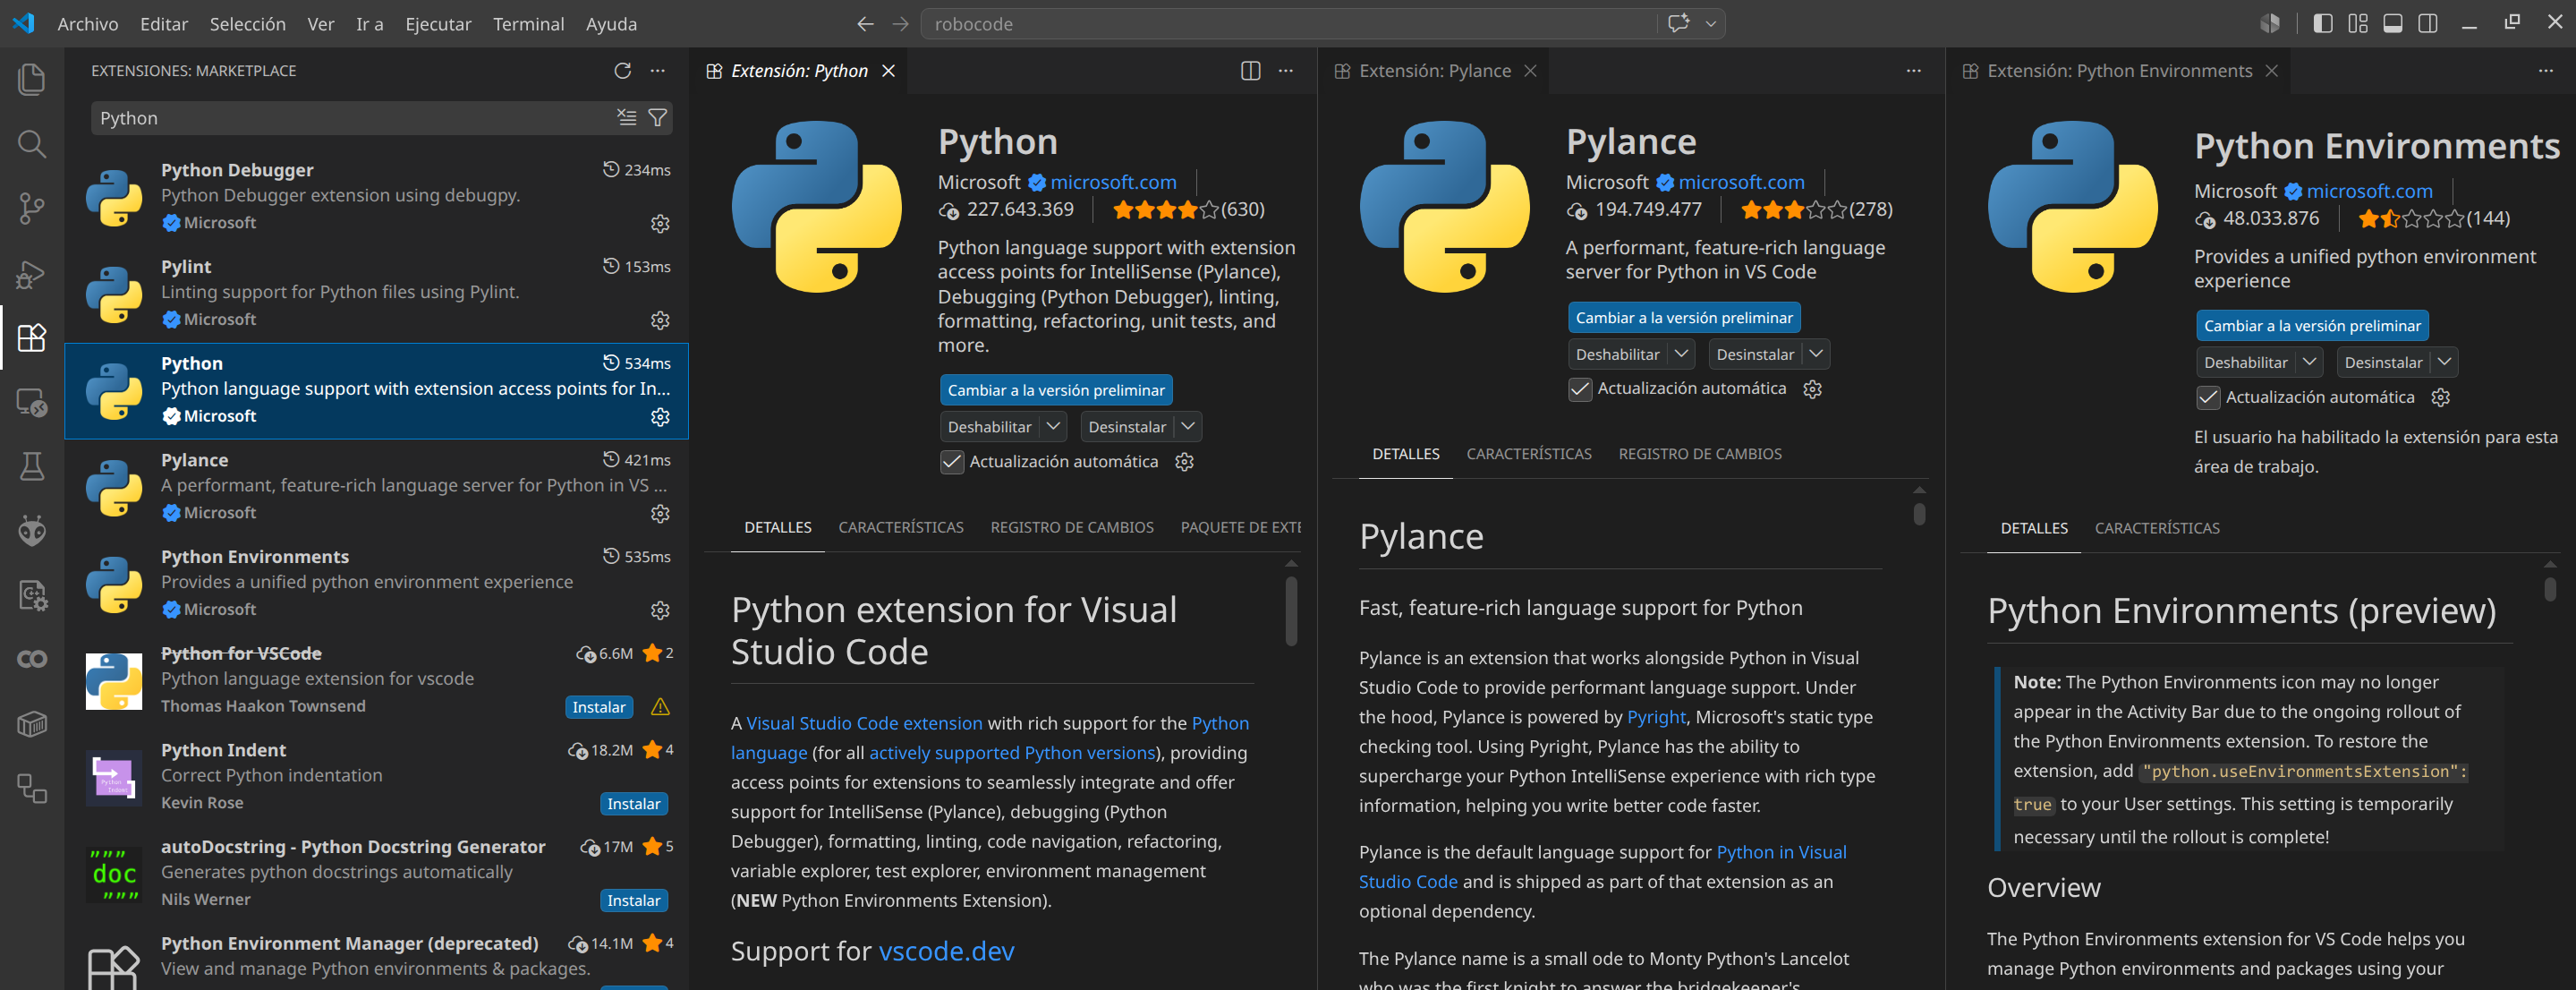Viewport: 2576px width, 990px height.
Task: Open manage gear for Pylance list item
Action: (660, 513)
